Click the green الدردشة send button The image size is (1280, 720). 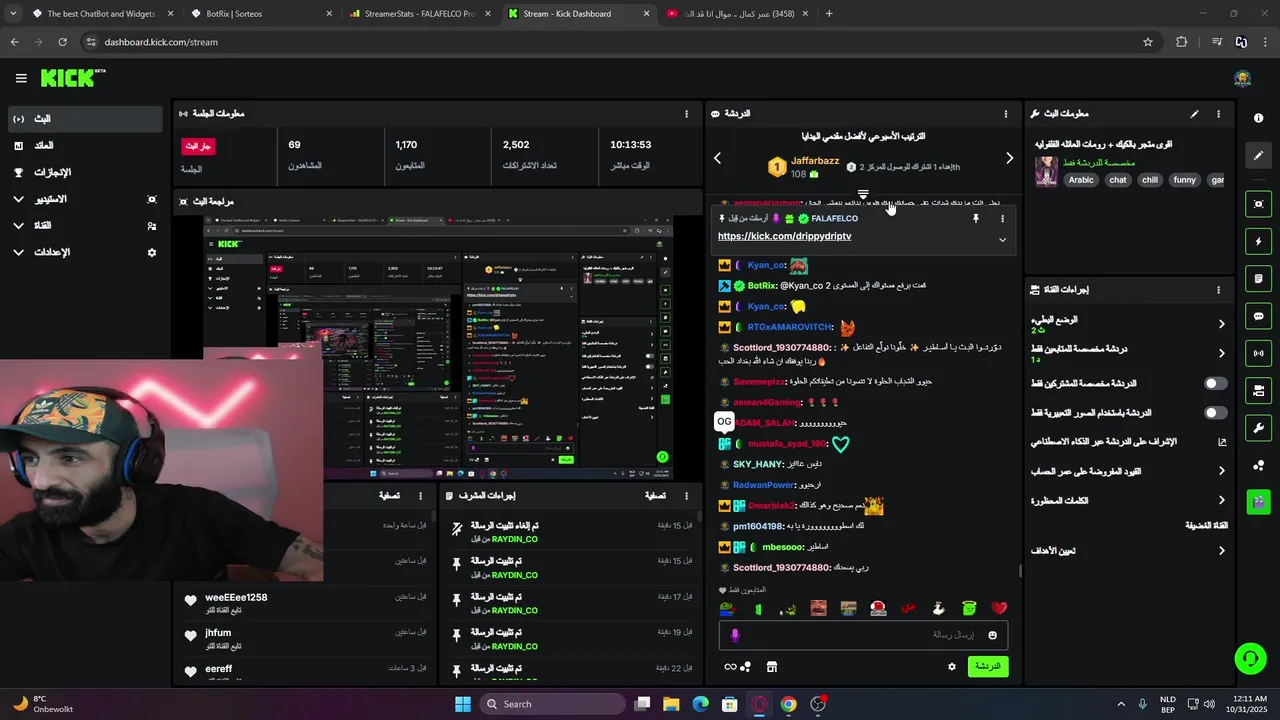pos(988,666)
